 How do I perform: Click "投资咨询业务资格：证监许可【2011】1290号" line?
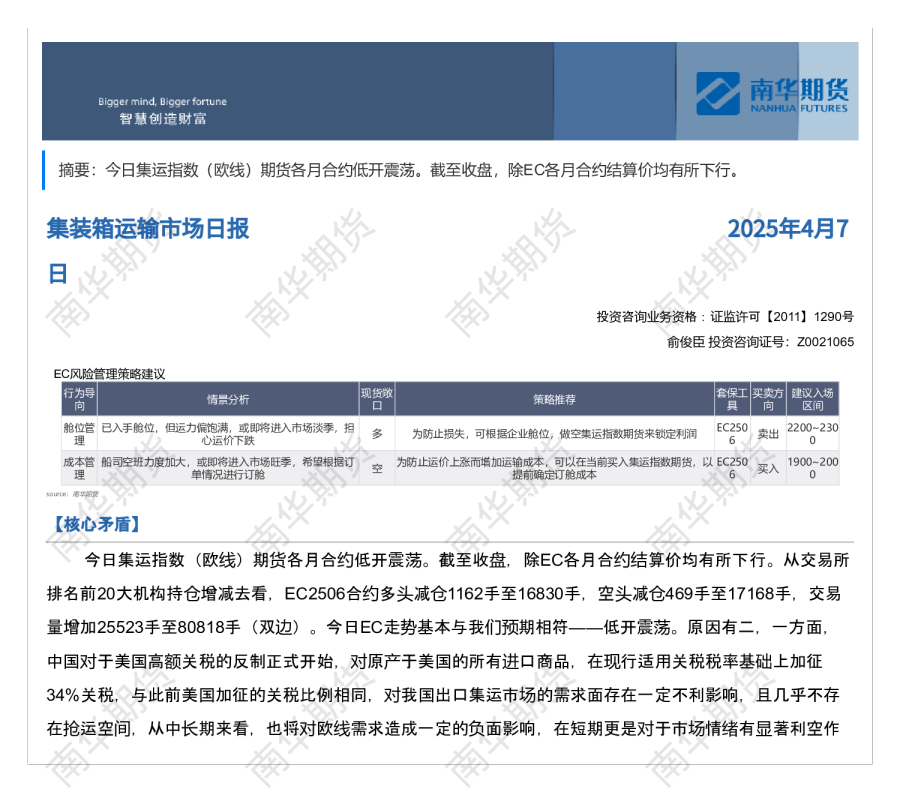coord(725,317)
